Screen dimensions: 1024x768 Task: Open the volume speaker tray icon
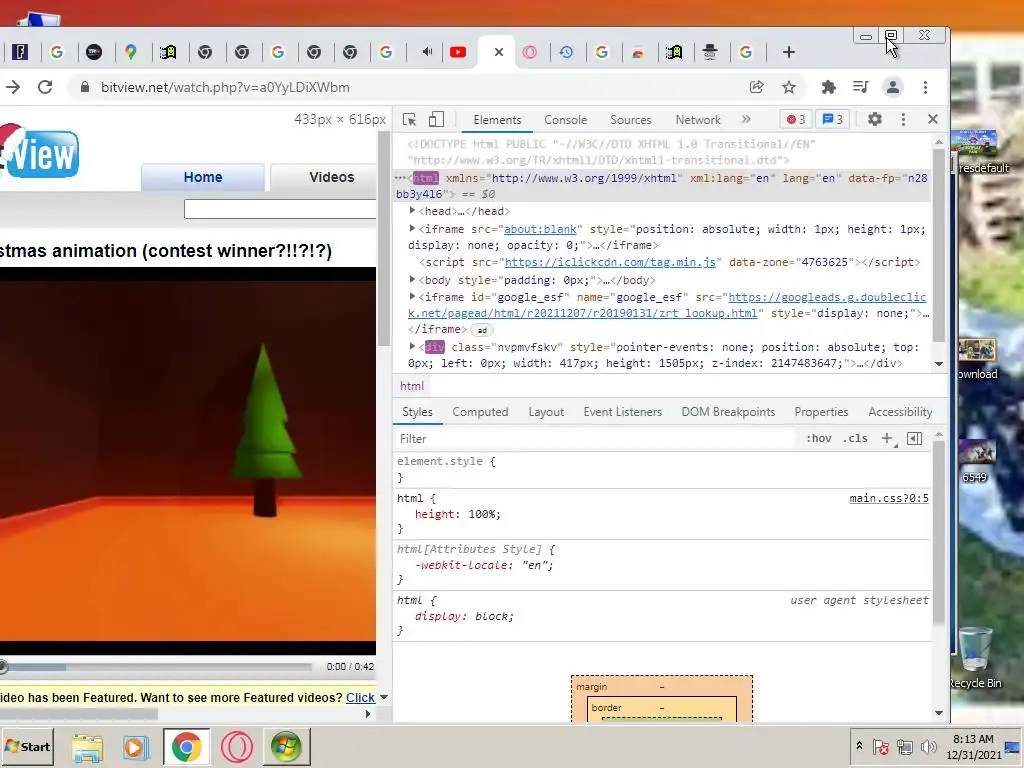(x=929, y=746)
